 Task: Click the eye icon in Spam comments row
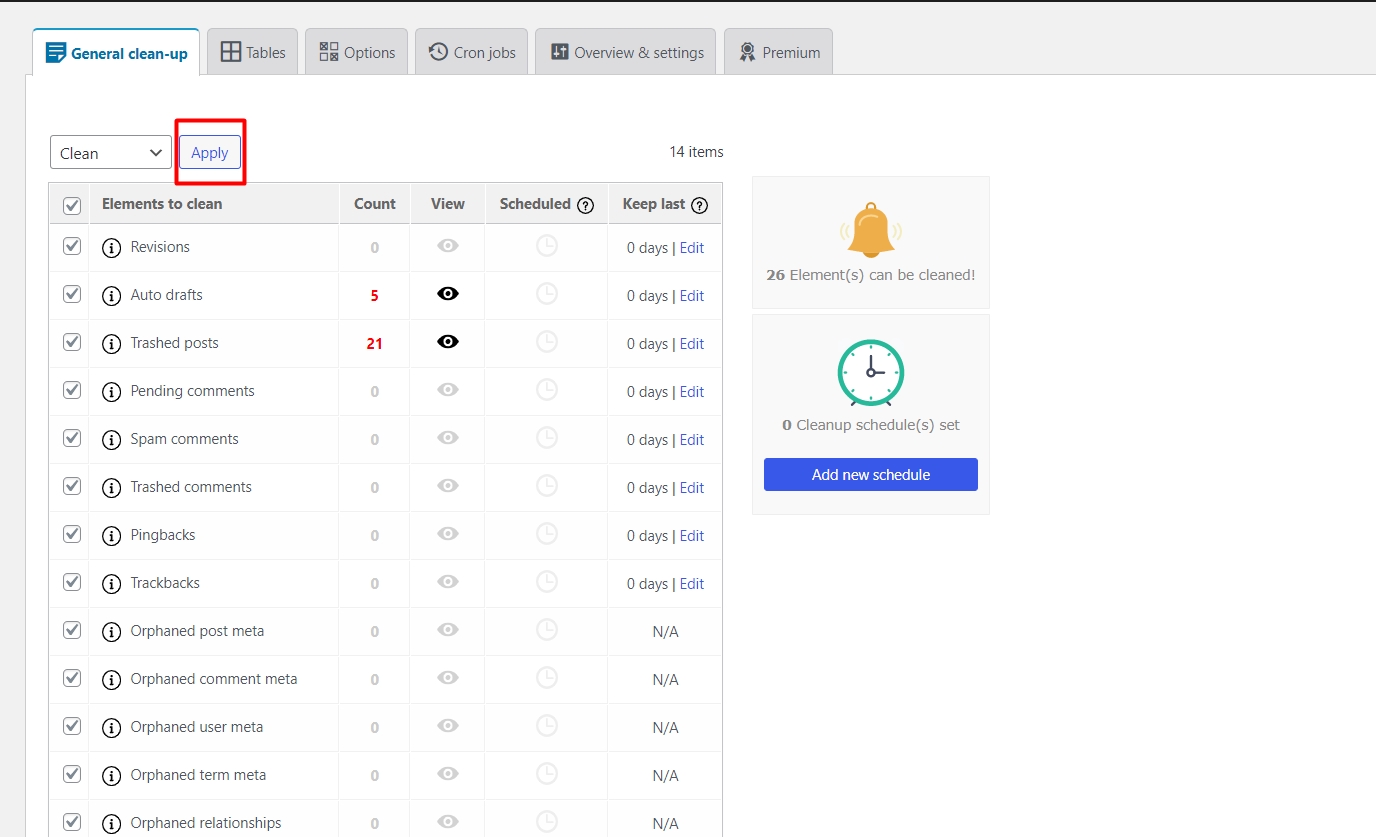448,438
